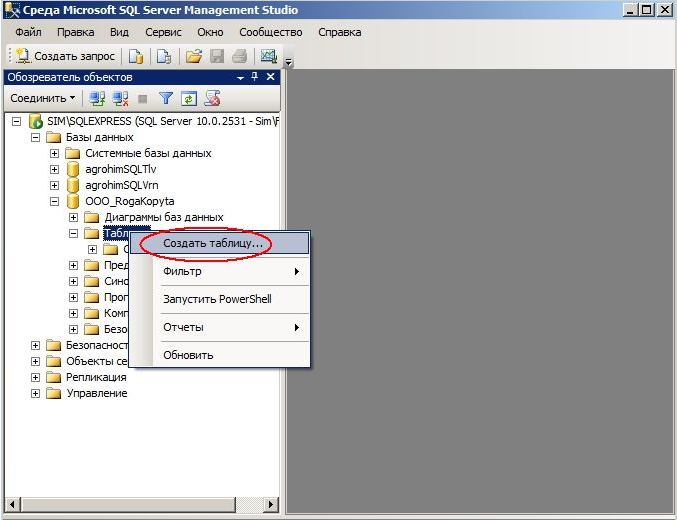Click the activity monitor toolbar icon
The image size is (677, 520).
[269, 56]
